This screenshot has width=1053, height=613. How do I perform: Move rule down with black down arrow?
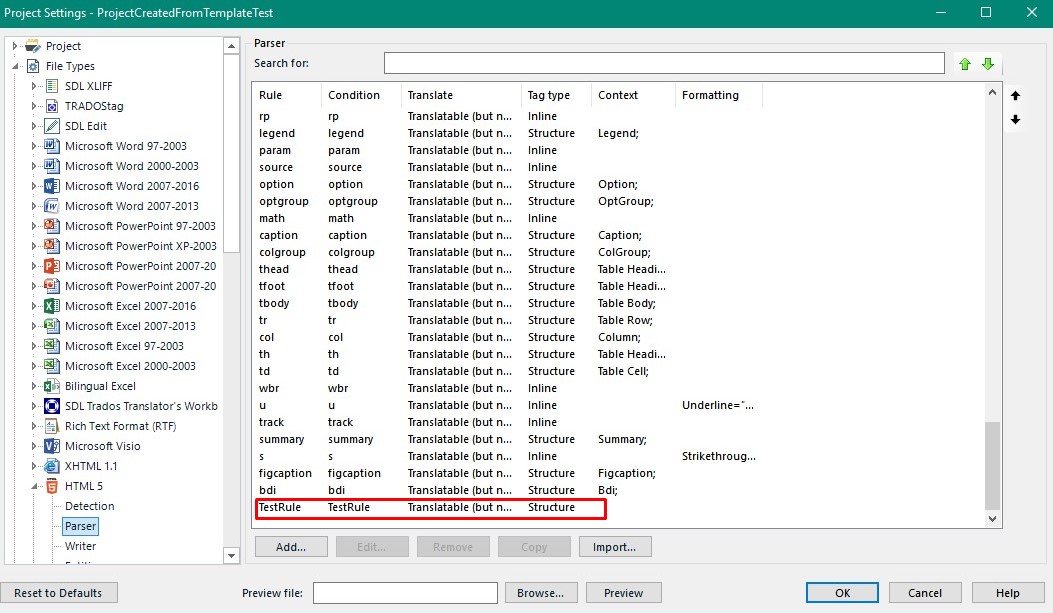[x=1016, y=120]
